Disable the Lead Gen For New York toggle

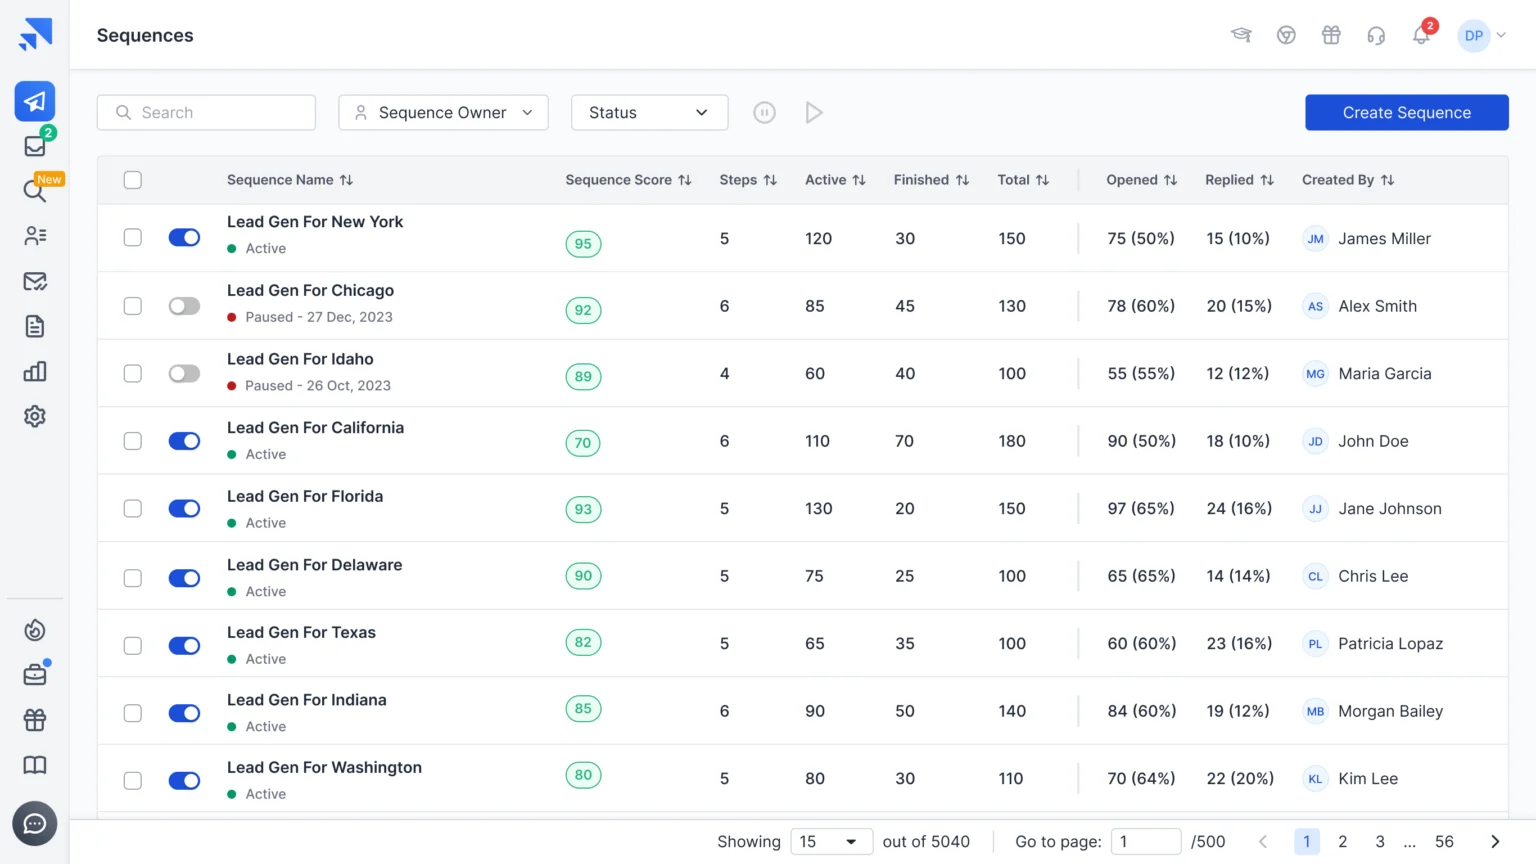click(x=184, y=238)
